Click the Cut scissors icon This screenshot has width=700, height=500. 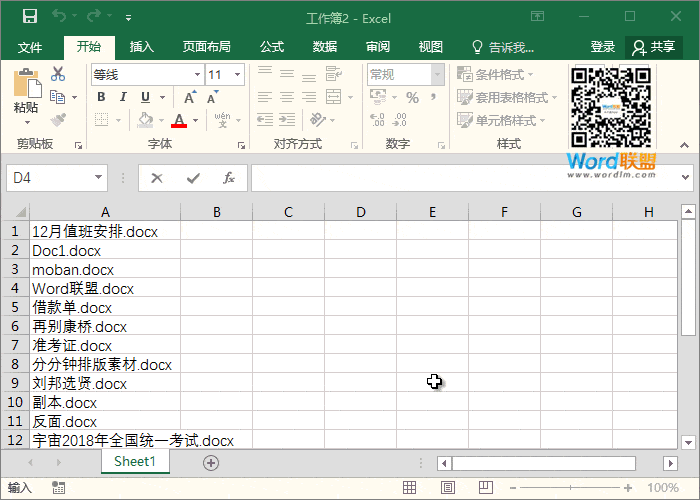pyautogui.click(x=58, y=74)
